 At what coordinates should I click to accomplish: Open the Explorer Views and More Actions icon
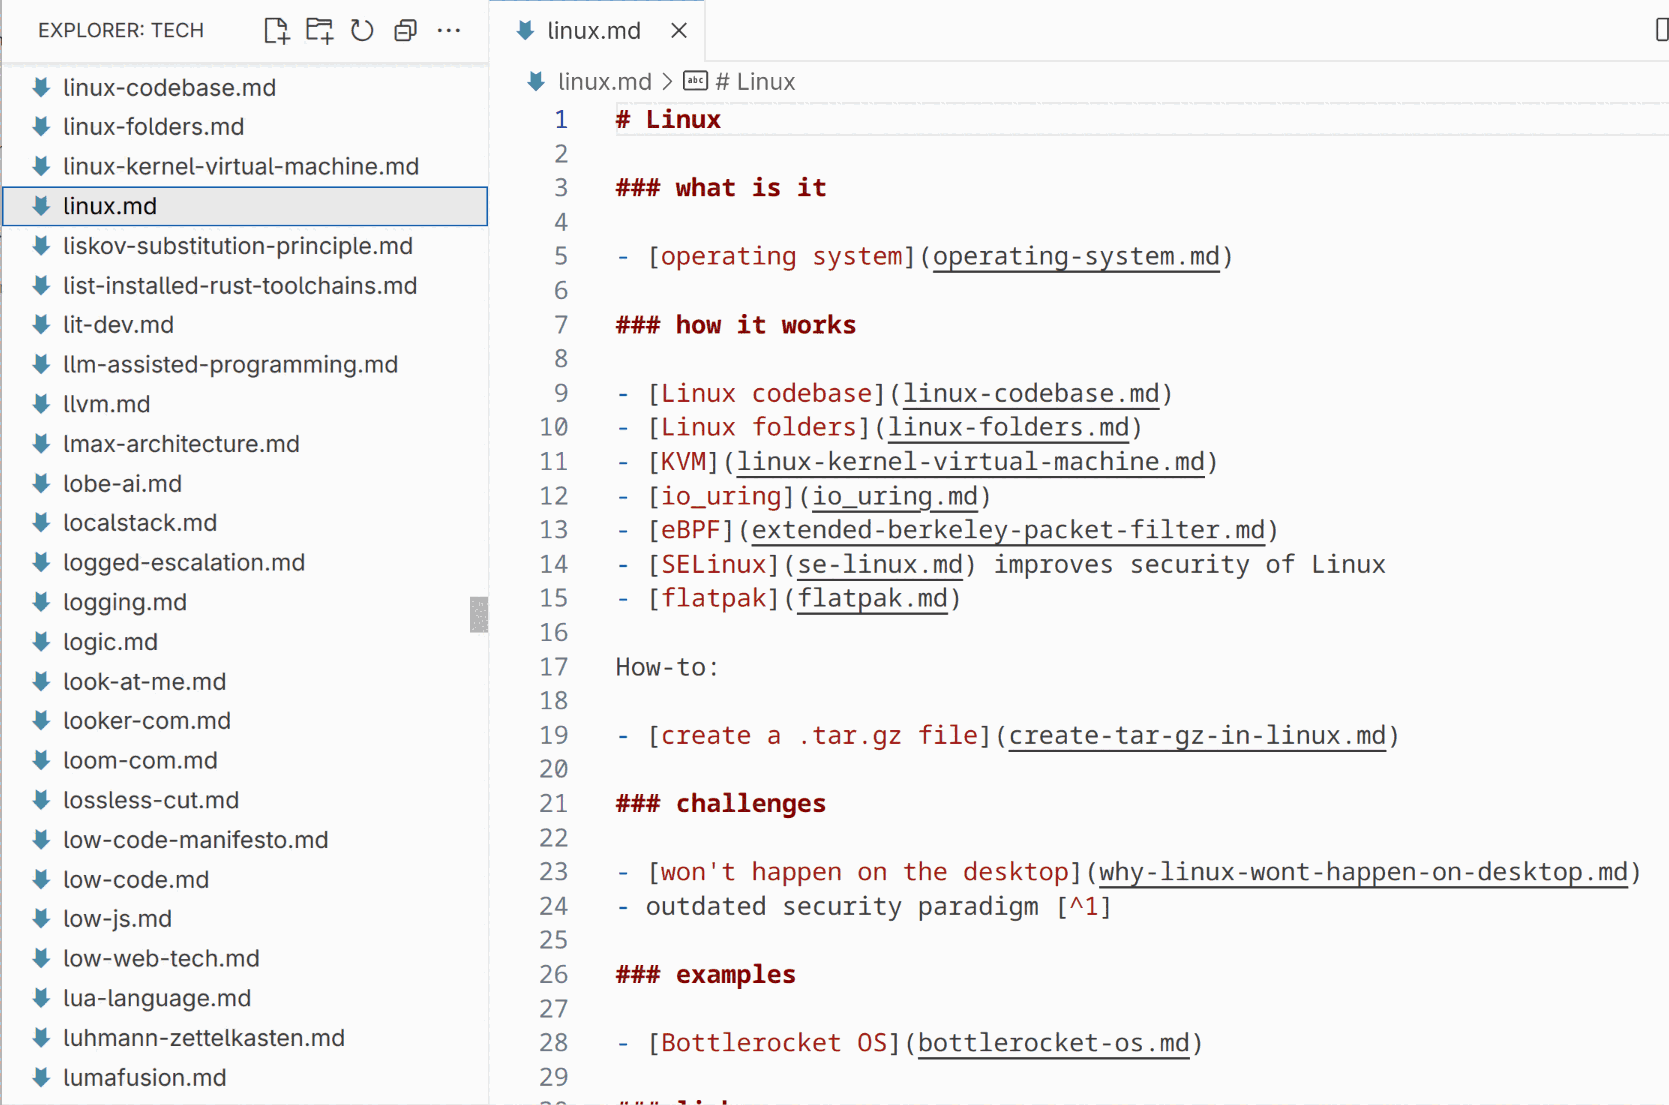[449, 31]
